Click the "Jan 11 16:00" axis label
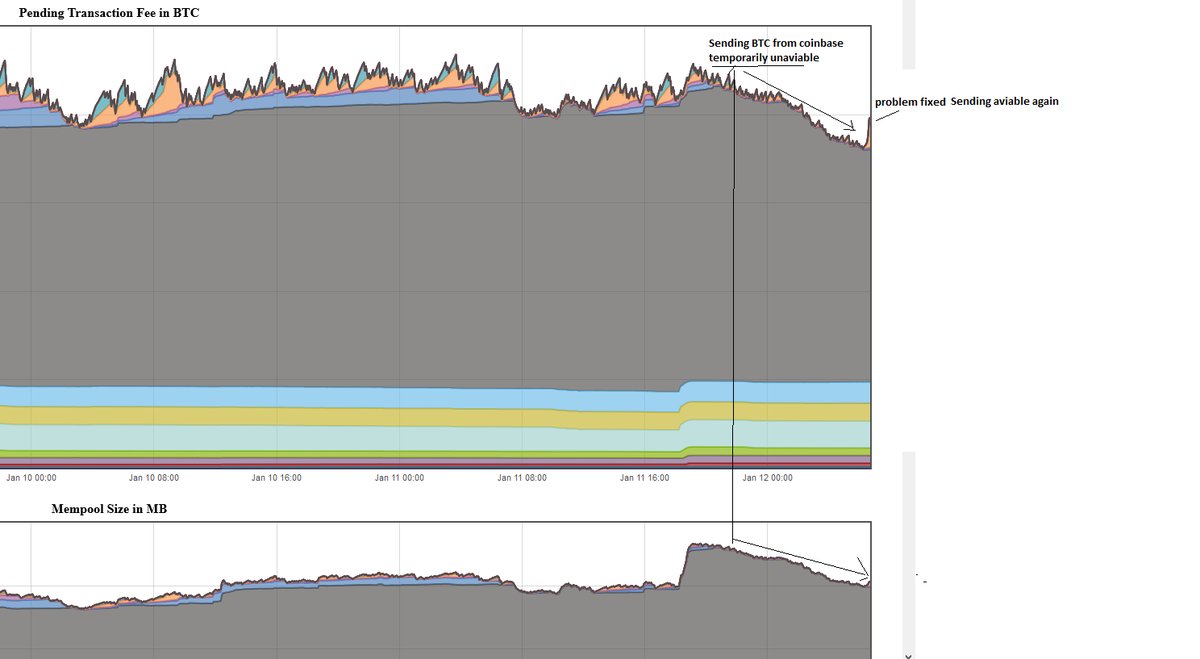Viewport: 1200px width, 659px height. [x=644, y=478]
